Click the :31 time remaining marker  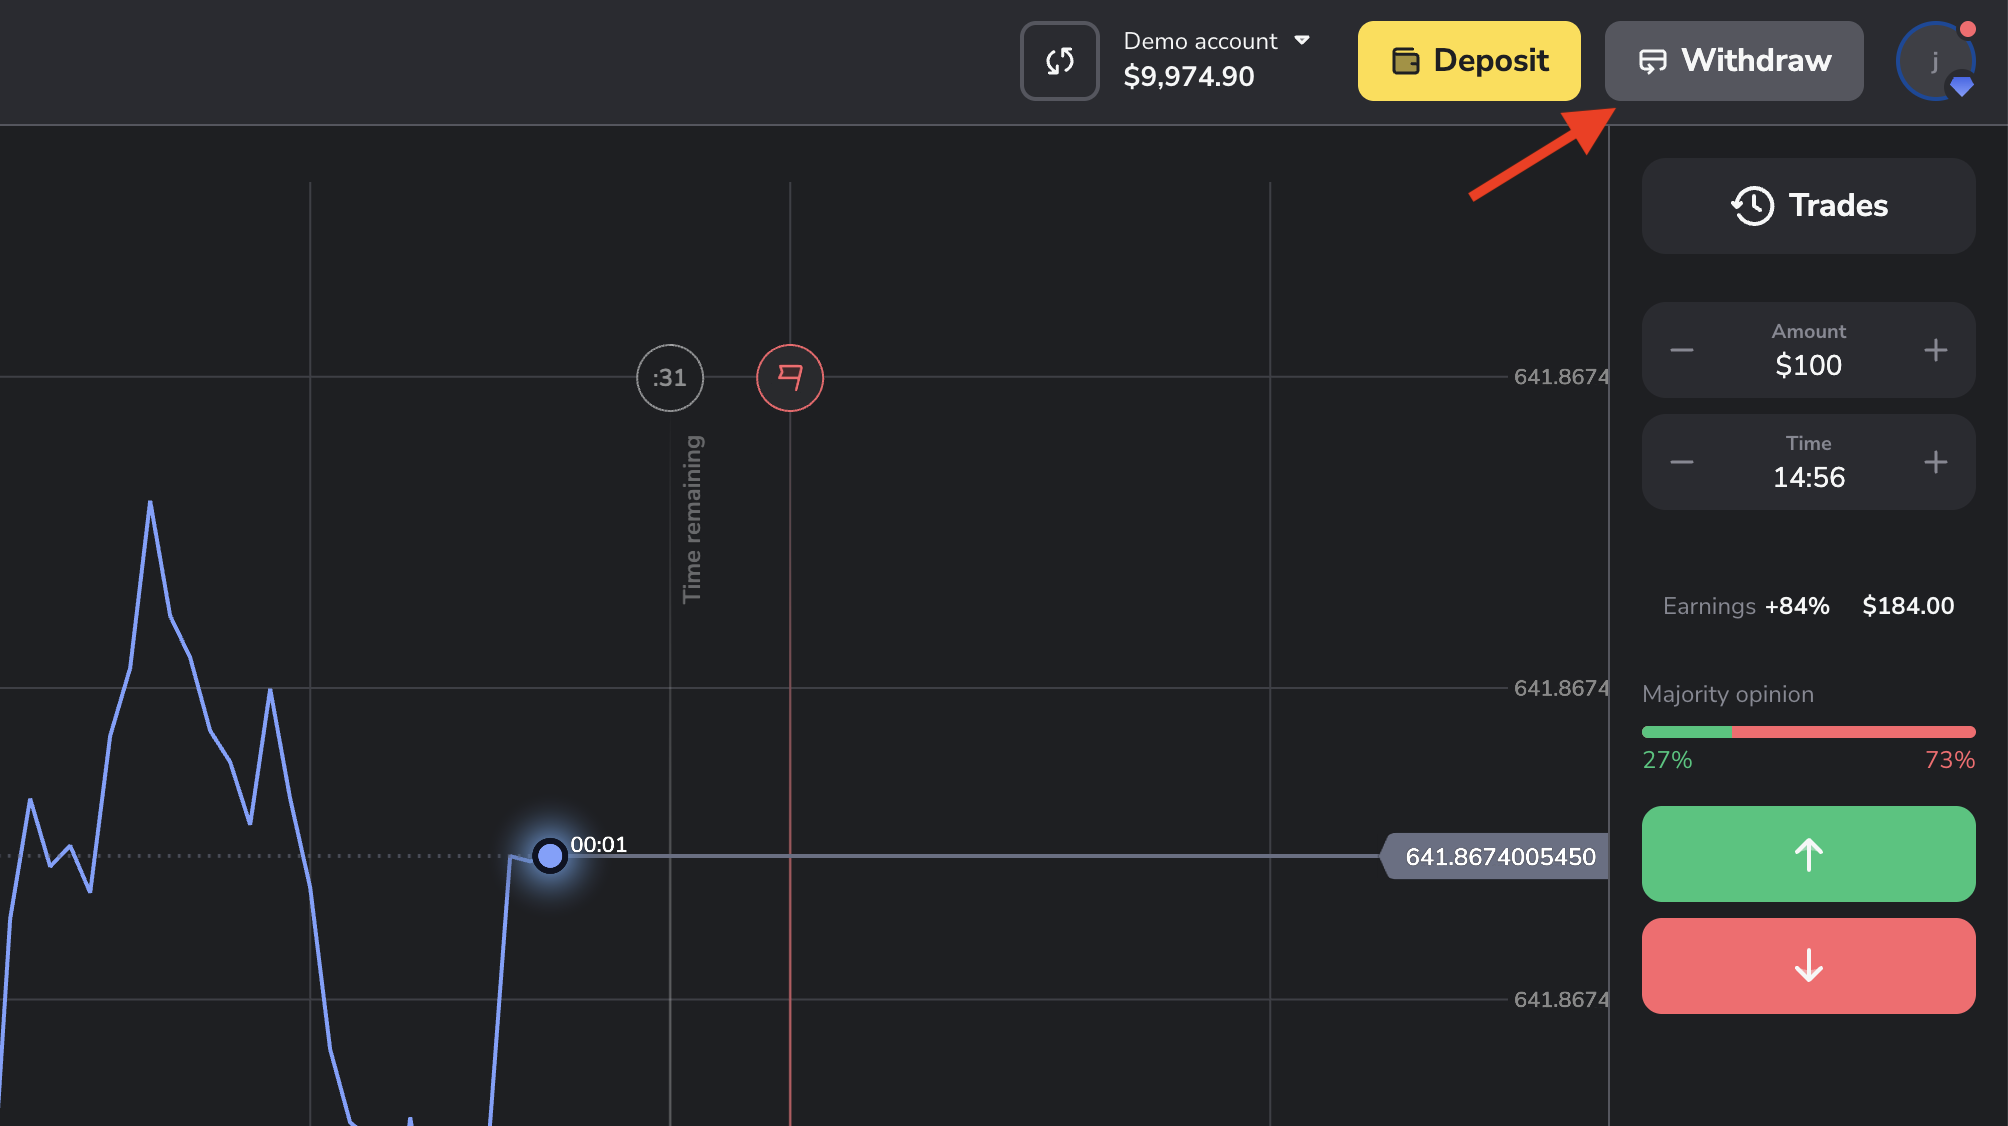pos(670,378)
